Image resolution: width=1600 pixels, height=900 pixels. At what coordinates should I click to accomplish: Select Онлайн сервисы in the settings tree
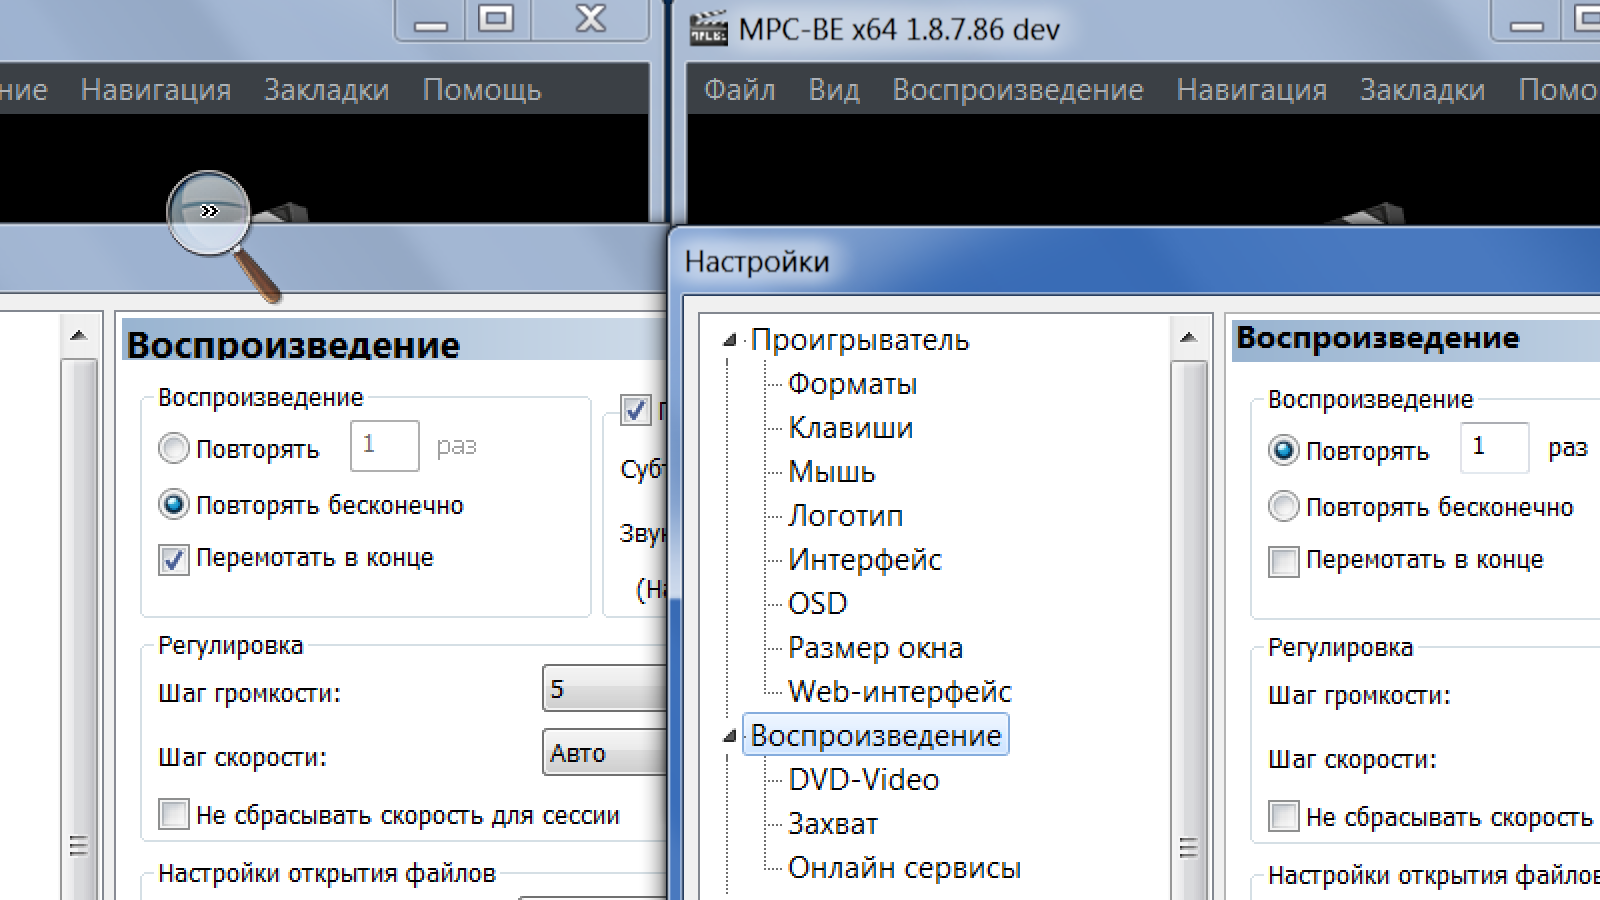point(904,868)
